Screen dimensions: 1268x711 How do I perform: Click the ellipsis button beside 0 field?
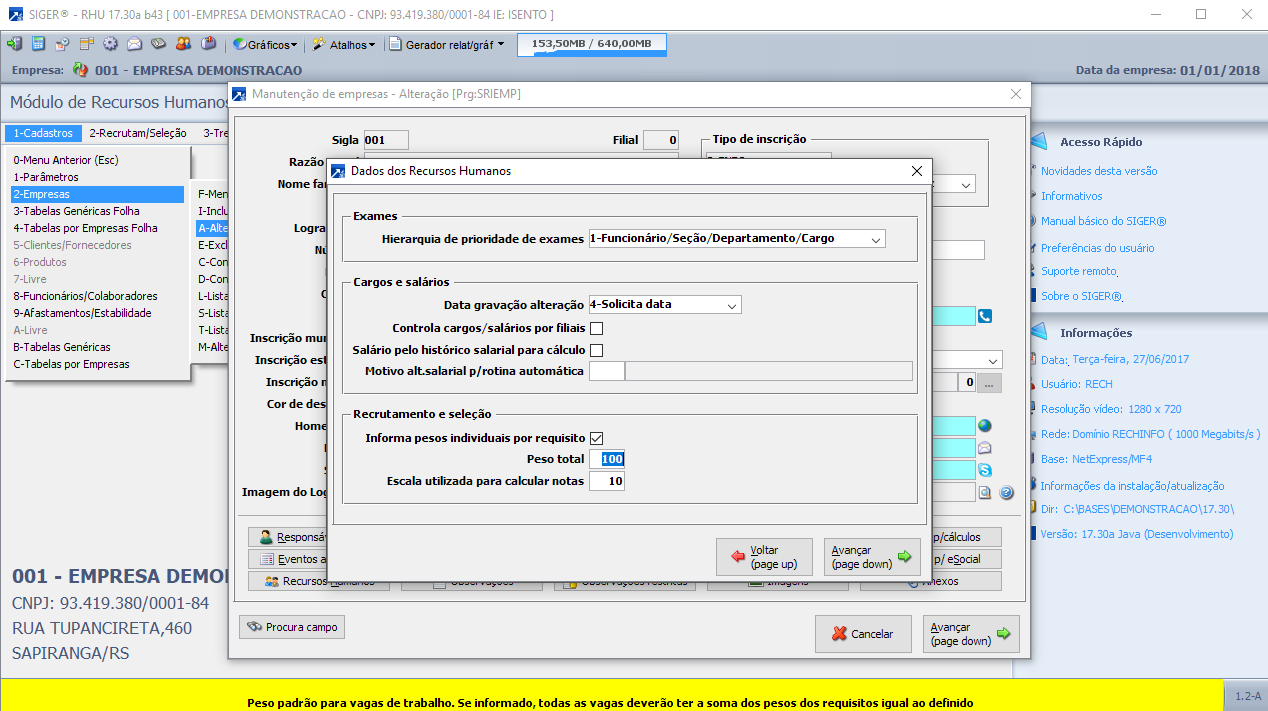tap(988, 382)
